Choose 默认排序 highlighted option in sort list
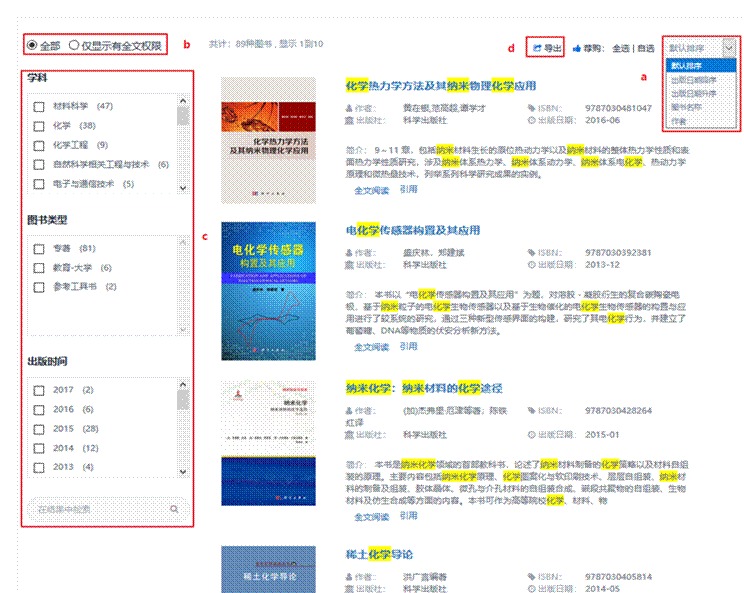The image size is (744, 593). pyautogui.click(x=701, y=65)
